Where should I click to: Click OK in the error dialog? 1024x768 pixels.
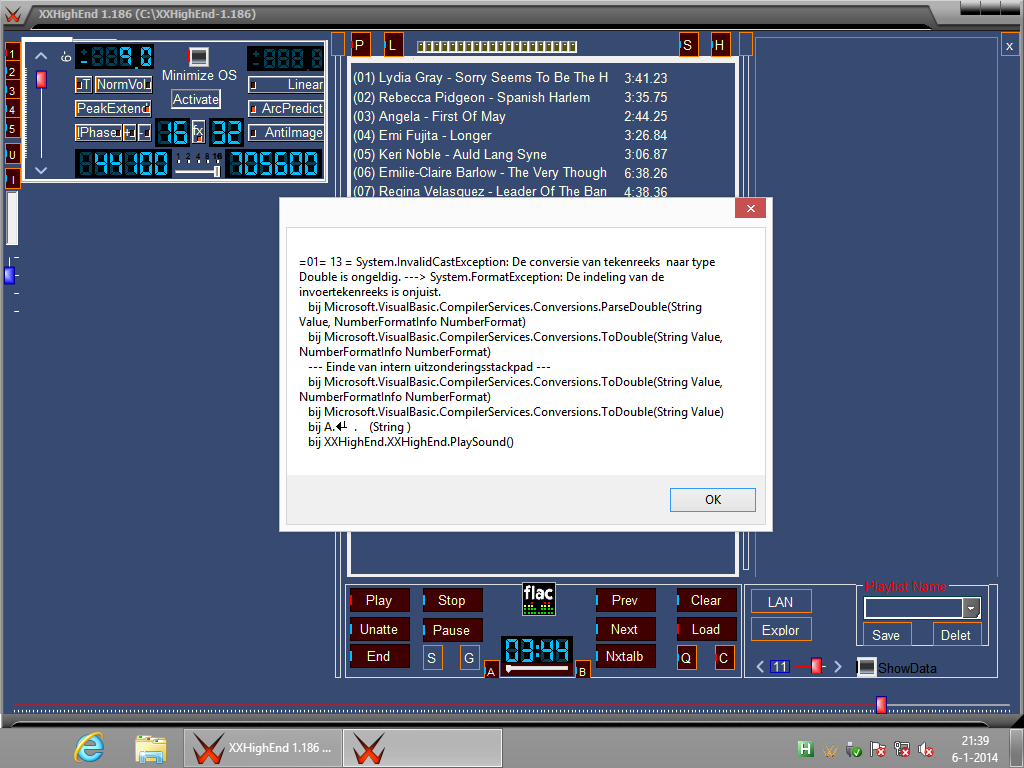pyautogui.click(x=712, y=500)
